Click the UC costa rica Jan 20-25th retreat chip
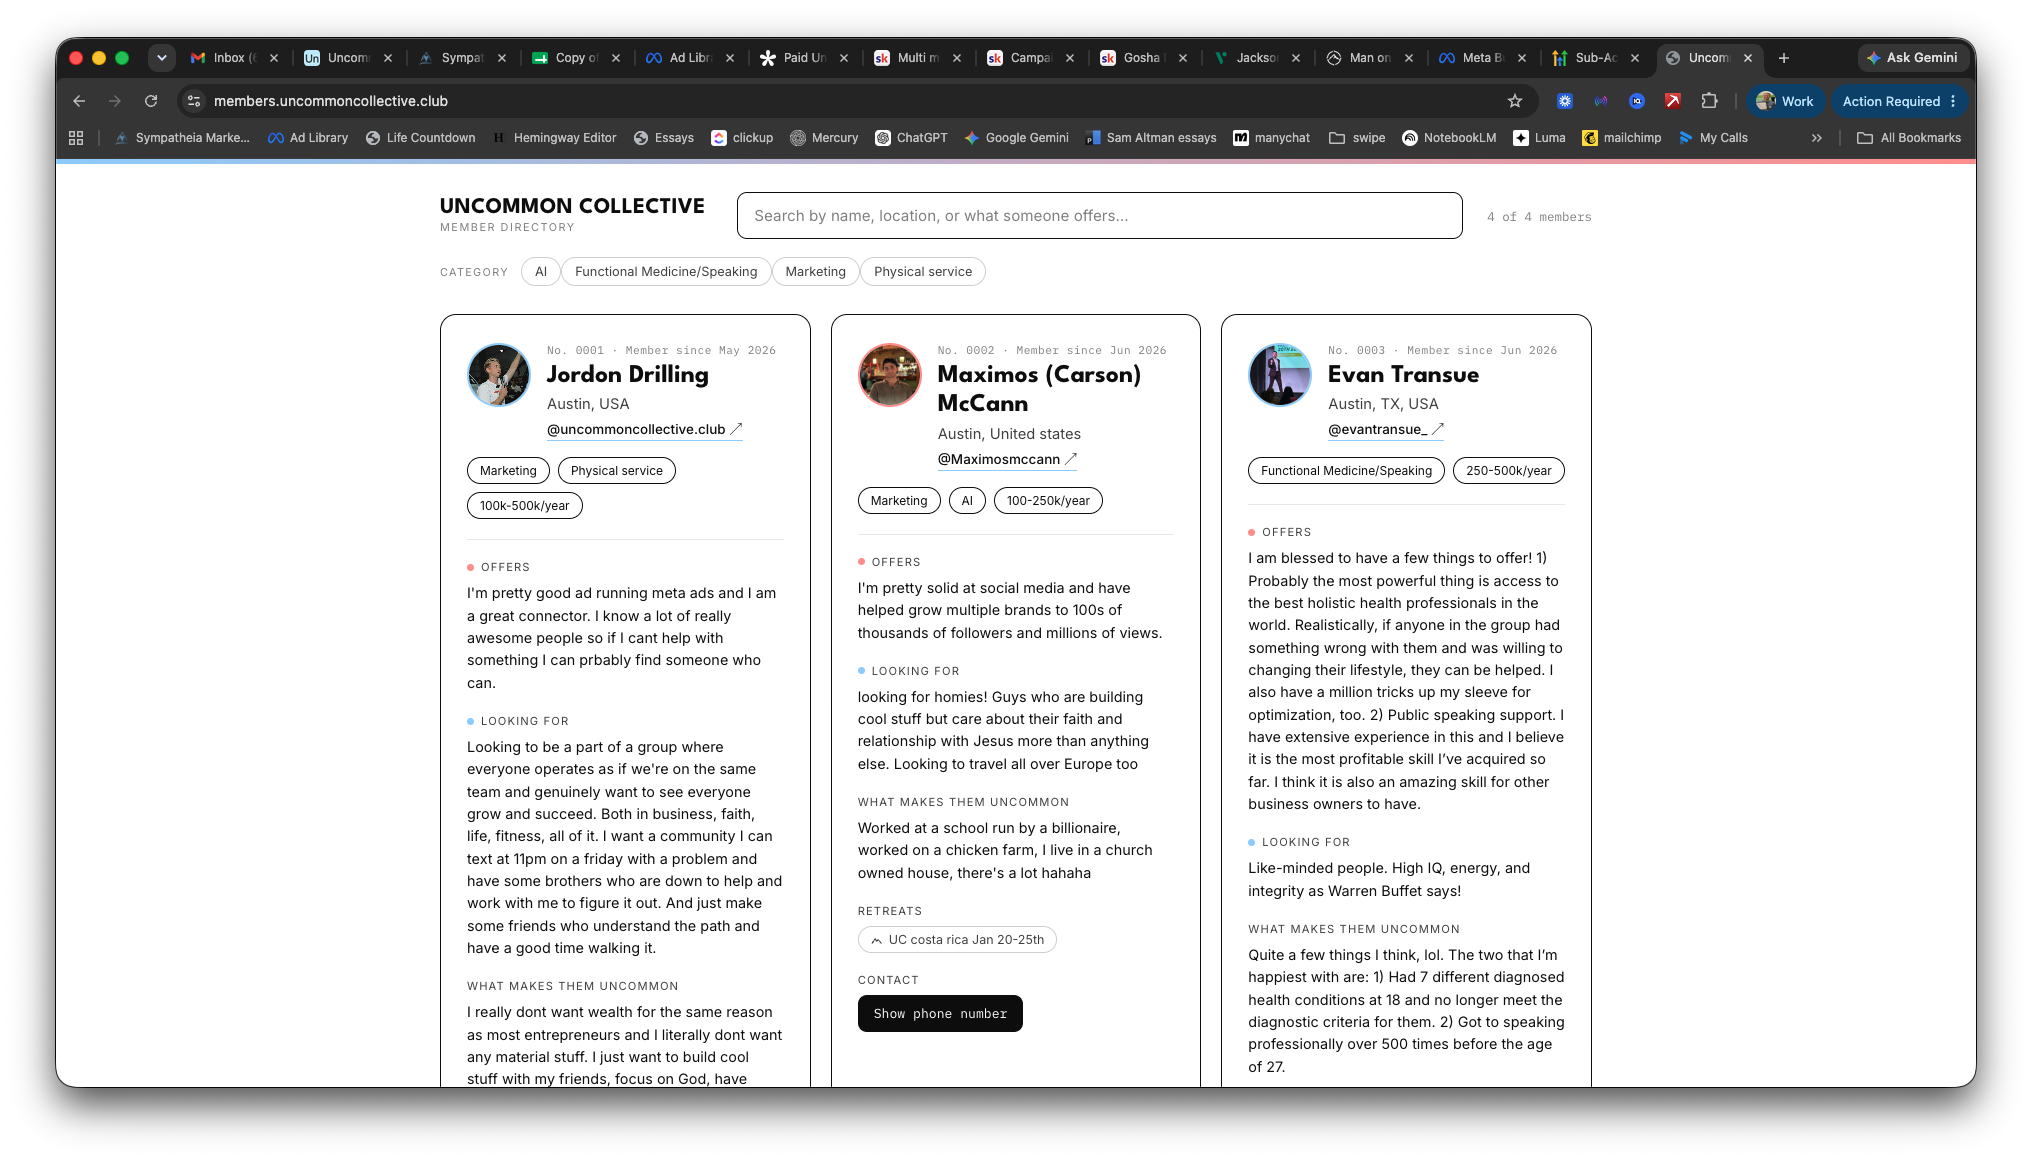2032x1161 pixels. (x=957, y=940)
